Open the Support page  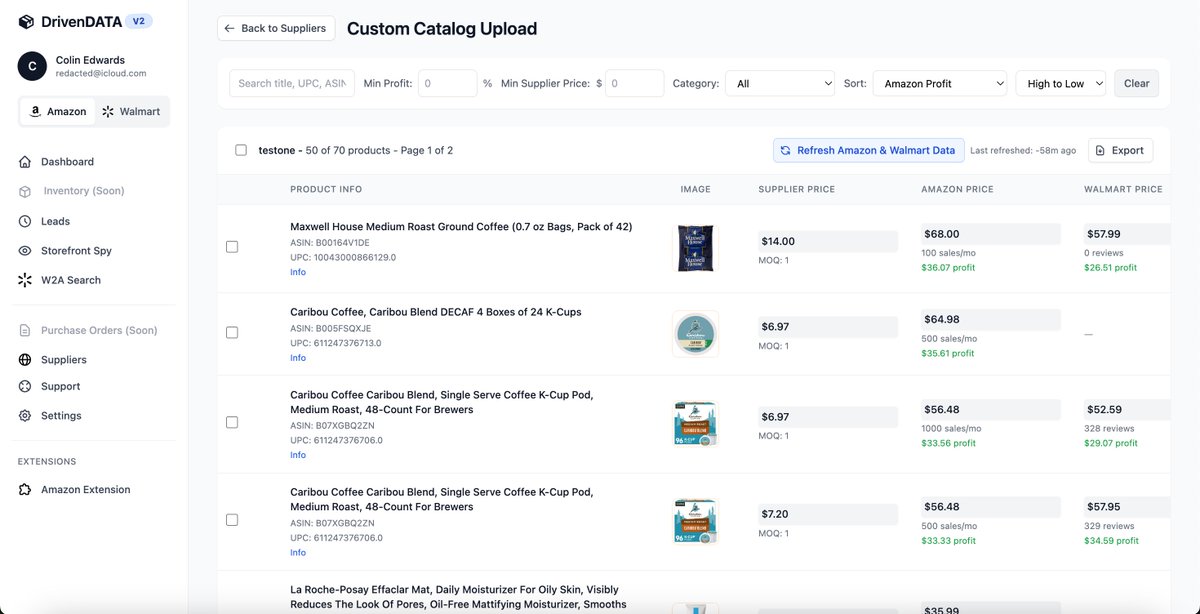[x=60, y=385]
